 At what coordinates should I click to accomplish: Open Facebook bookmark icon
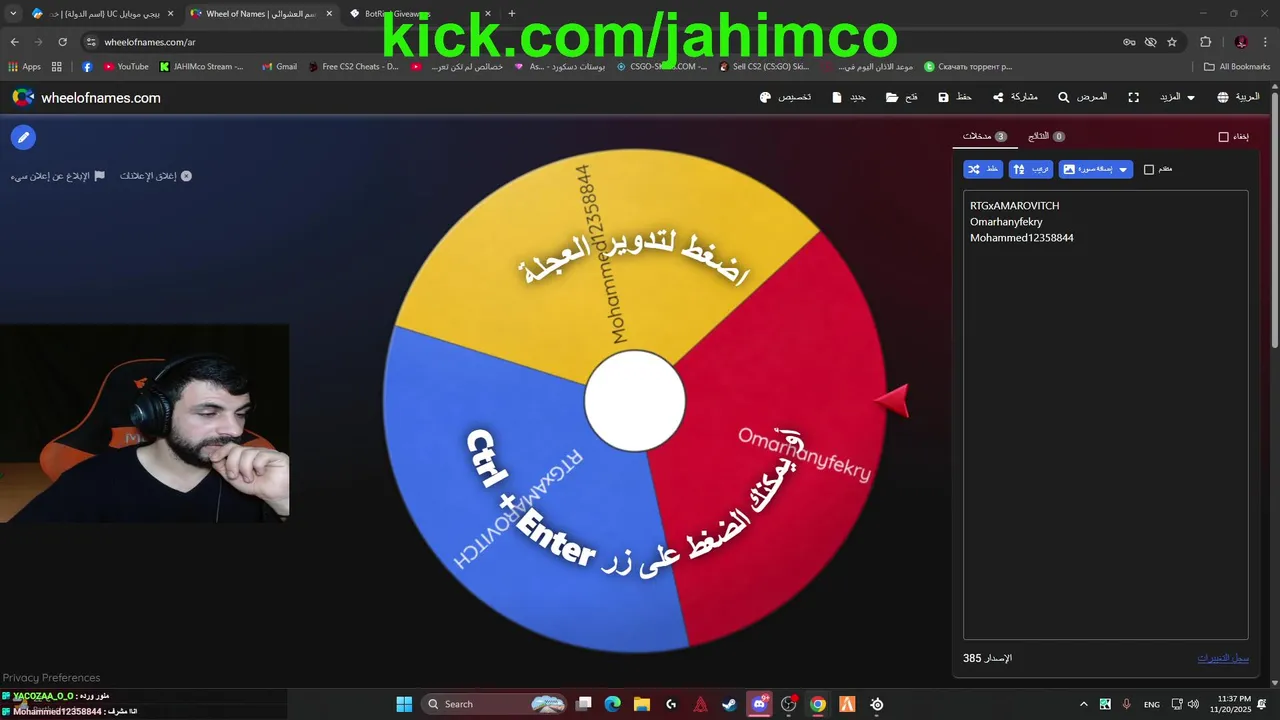pos(87,67)
